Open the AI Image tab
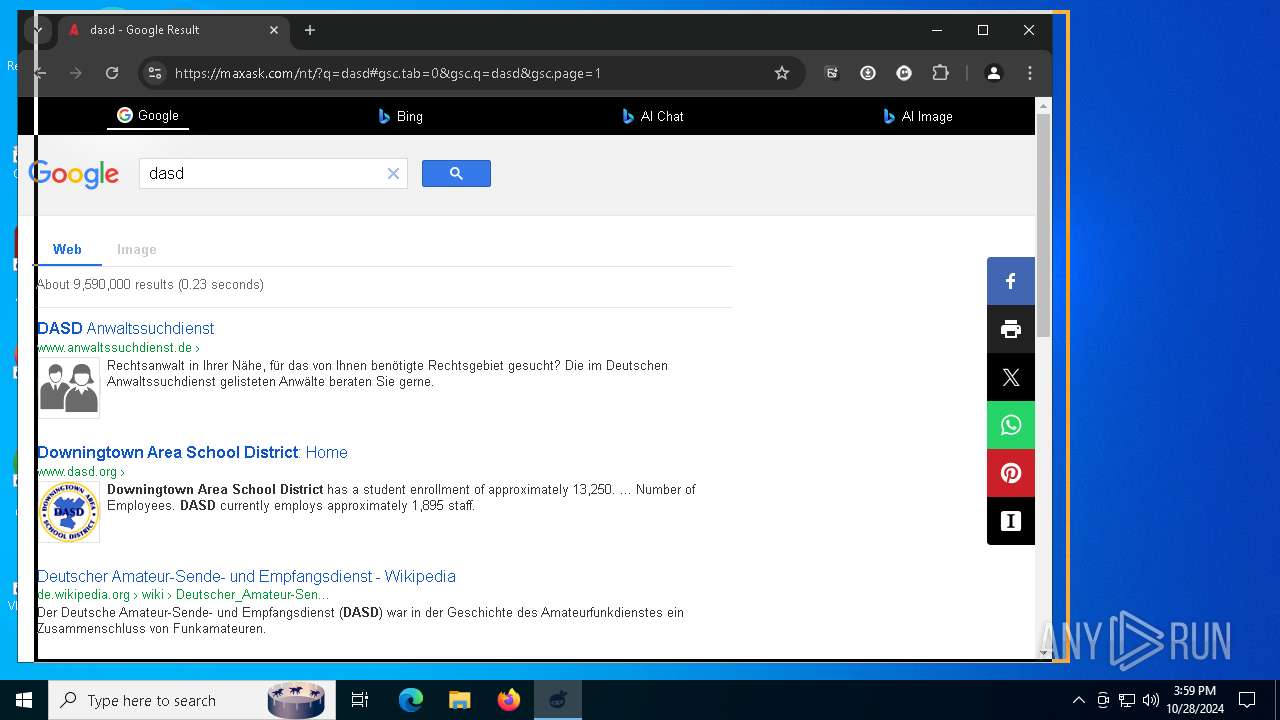 pos(918,116)
